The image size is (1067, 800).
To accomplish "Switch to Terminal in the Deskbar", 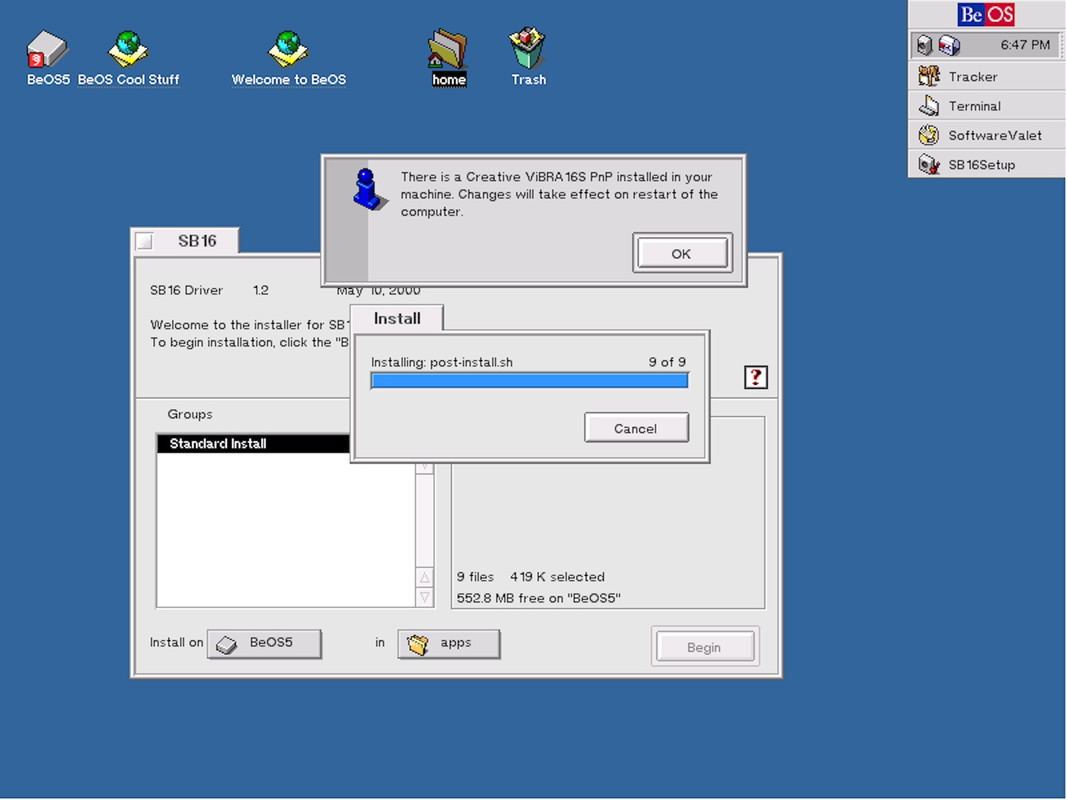I will point(986,105).
